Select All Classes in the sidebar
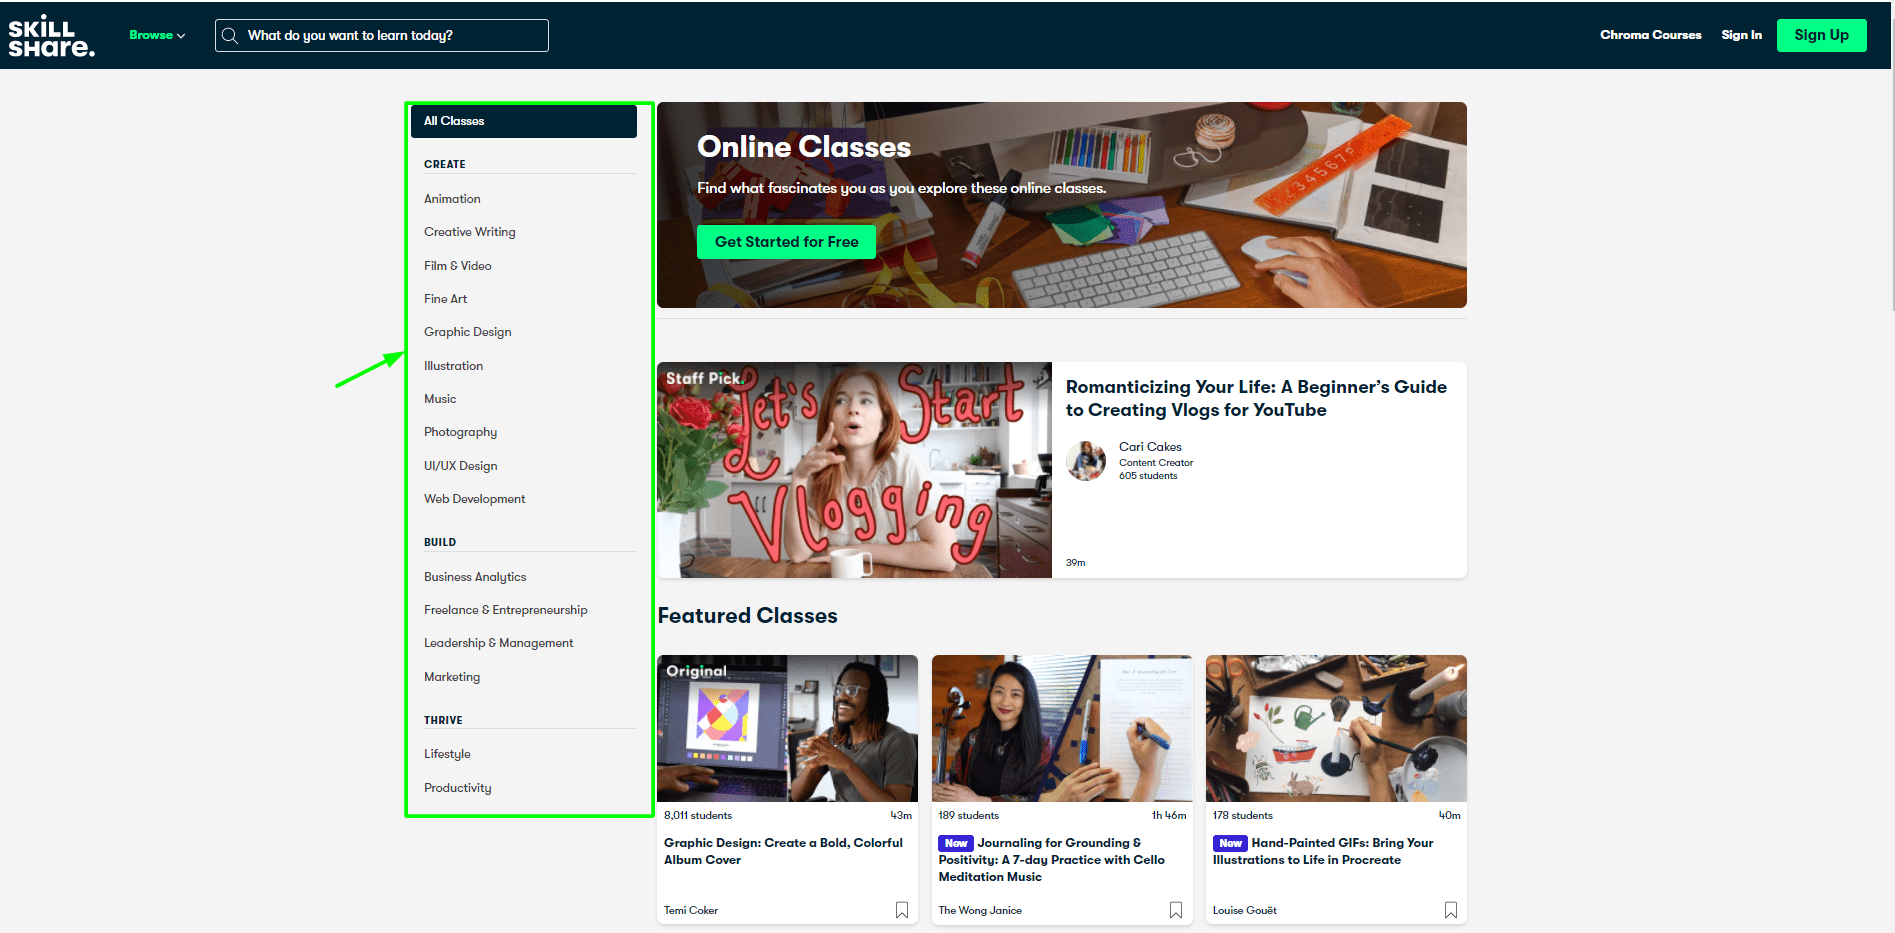Image resolution: width=1895 pixels, height=933 pixels. (x=523, y=121)
